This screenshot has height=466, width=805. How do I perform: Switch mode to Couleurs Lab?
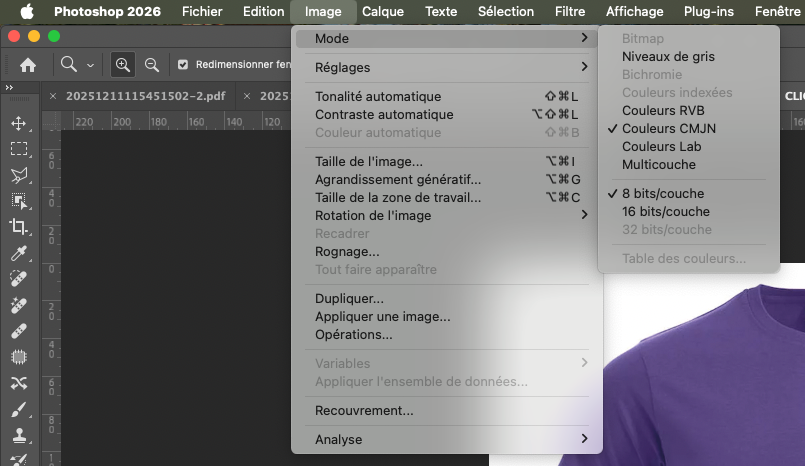click(x=688, y=146)
